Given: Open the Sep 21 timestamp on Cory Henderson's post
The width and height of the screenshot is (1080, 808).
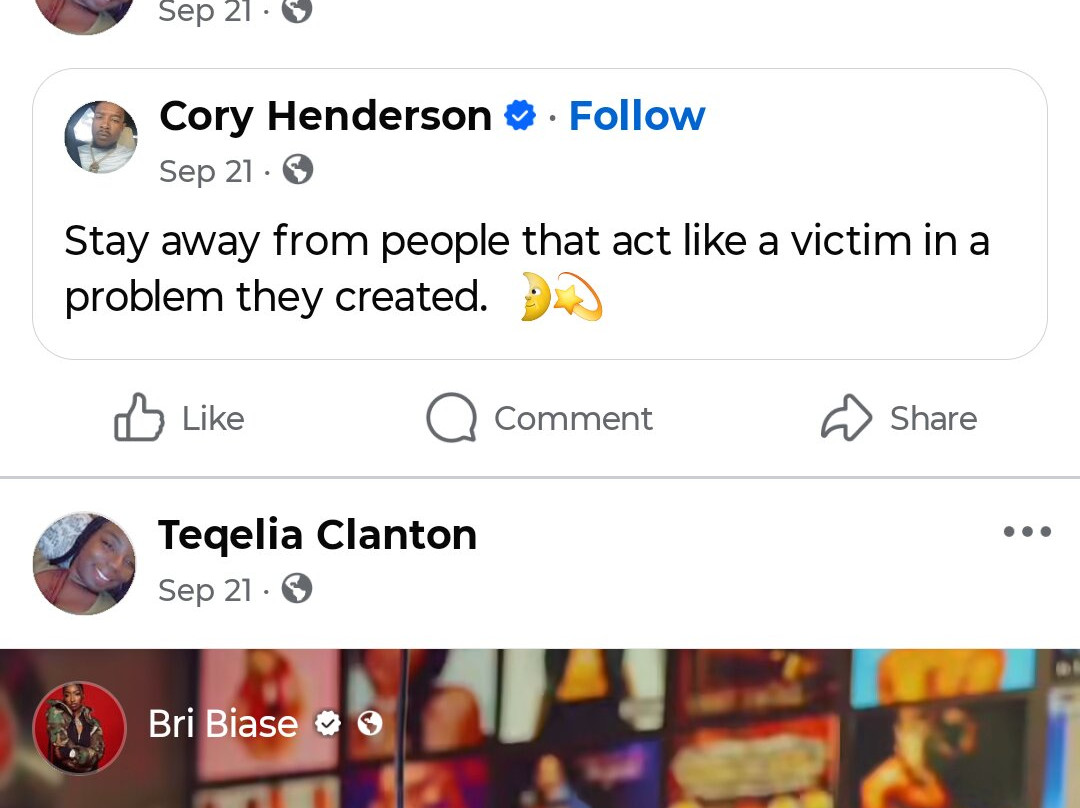Looking at the screenshot, I should tap(205, 171).
